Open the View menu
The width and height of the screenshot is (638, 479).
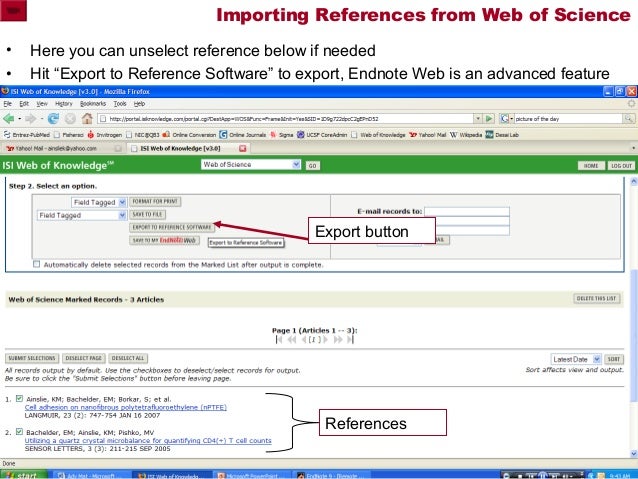click(x=42, y=104)
